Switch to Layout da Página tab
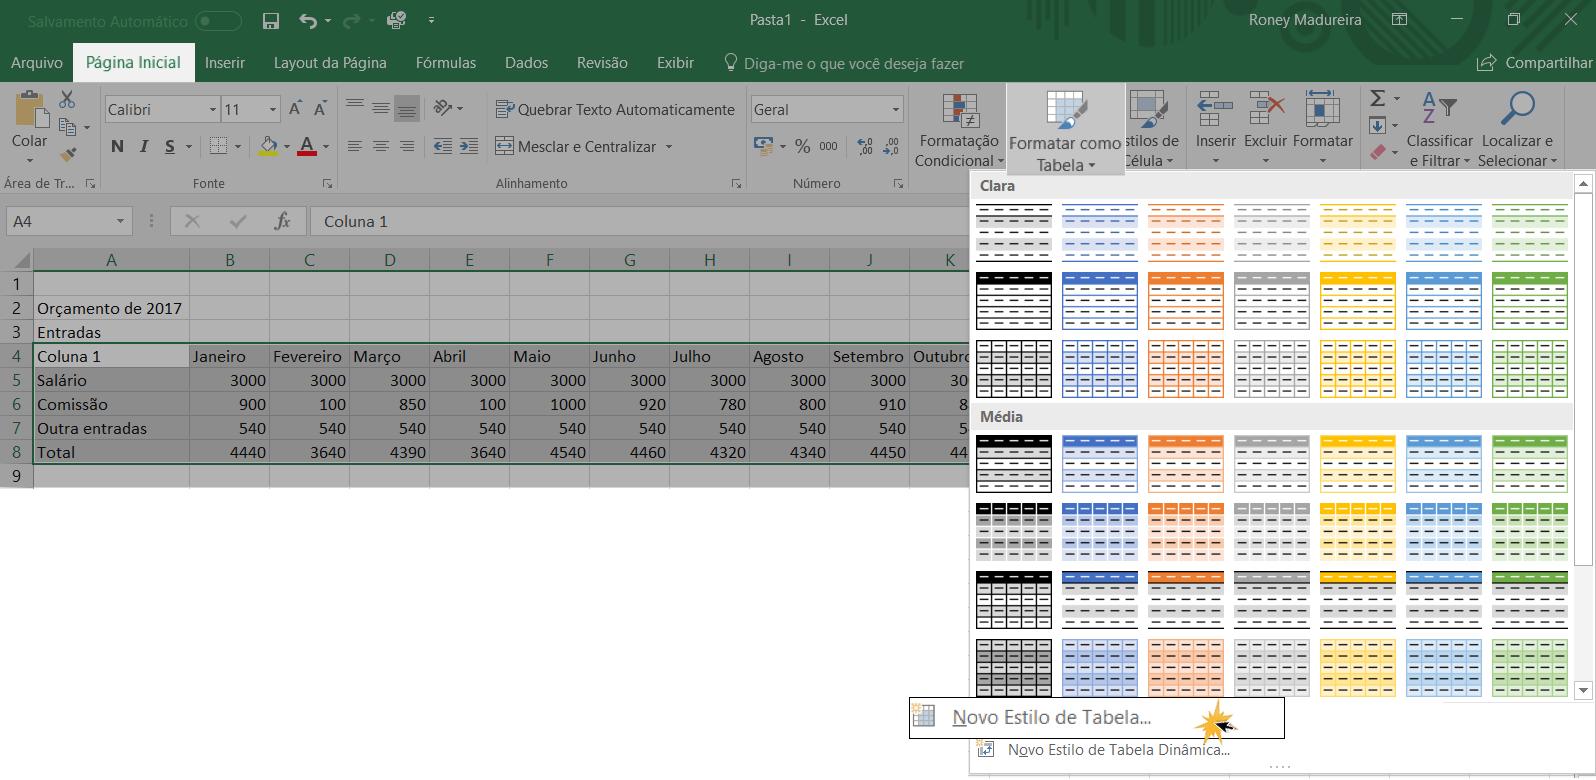1596x780 pixels. (x=330, y=62)
